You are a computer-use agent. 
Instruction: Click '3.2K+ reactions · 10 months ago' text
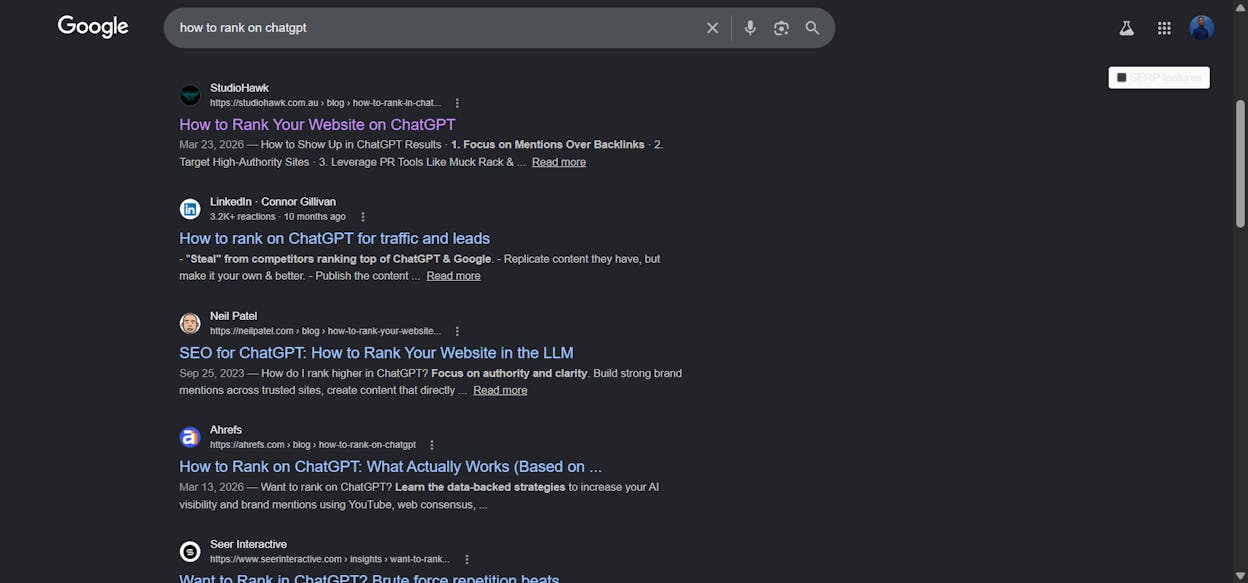pos(278,217)
